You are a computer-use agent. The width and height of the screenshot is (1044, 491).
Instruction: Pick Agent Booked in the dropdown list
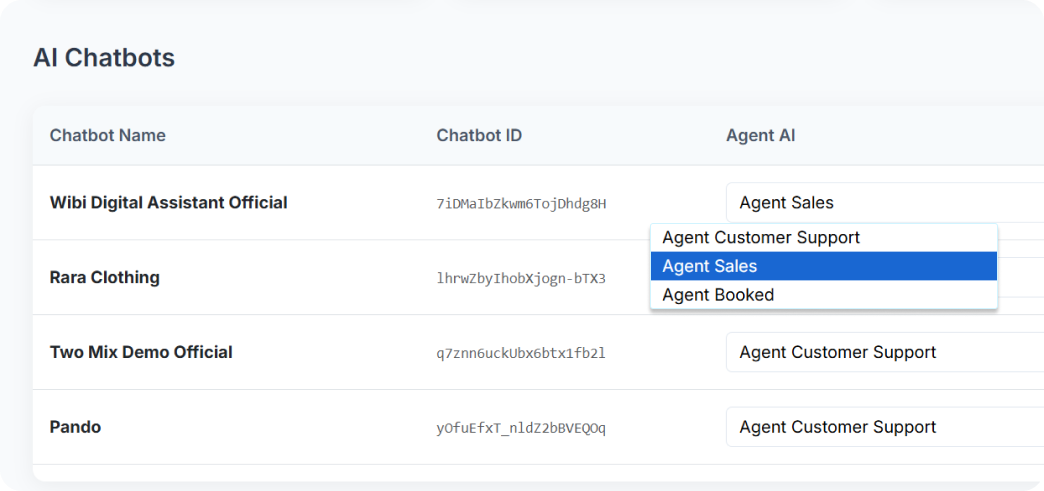pyautogui.click(x=718, y=295)
